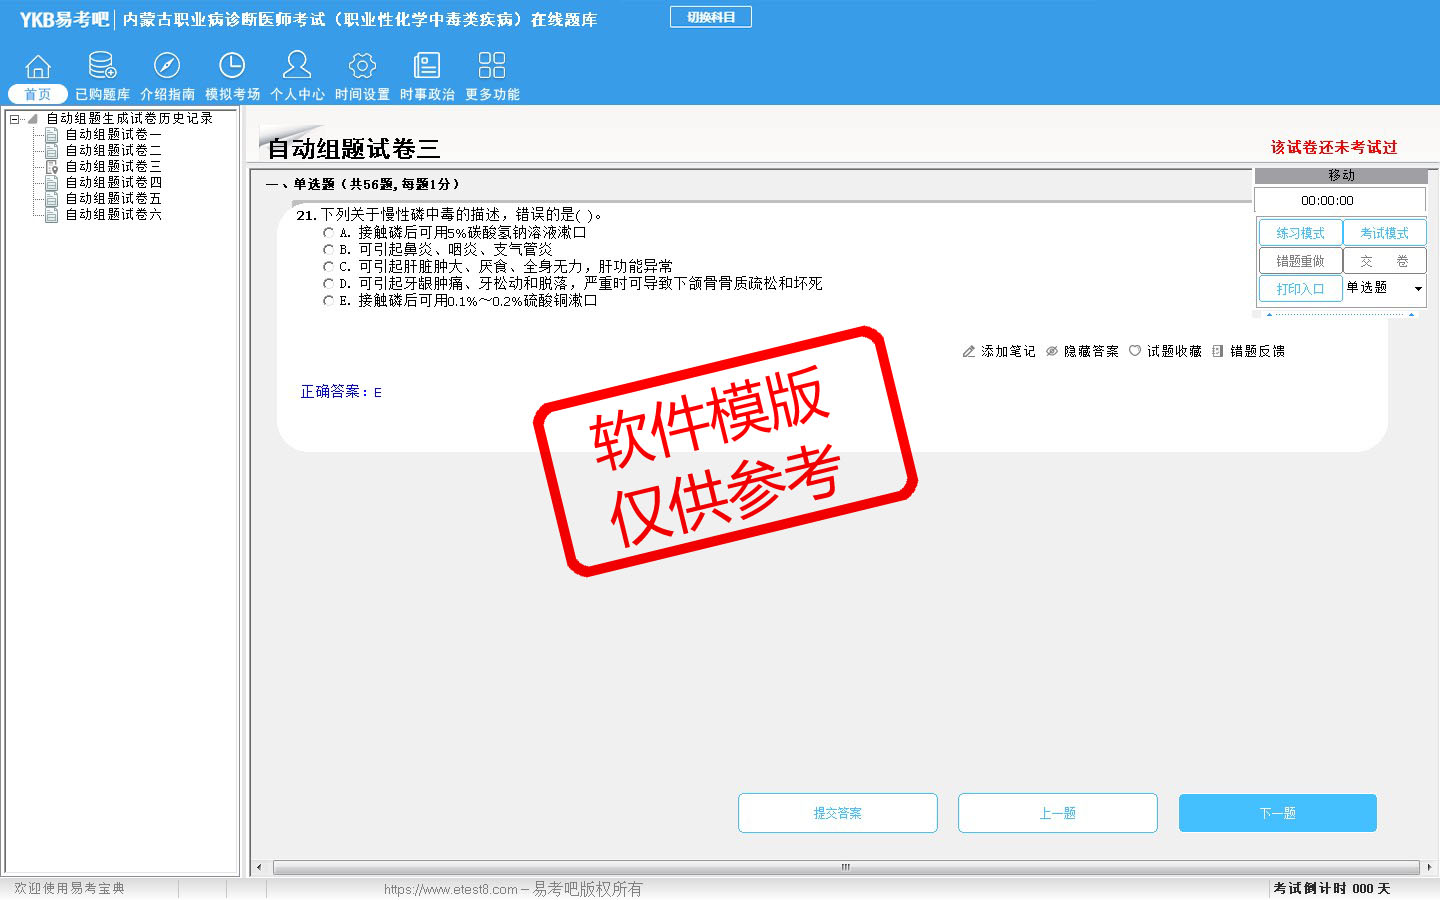Switch to 练习模式

click(x=1300, y=233)
